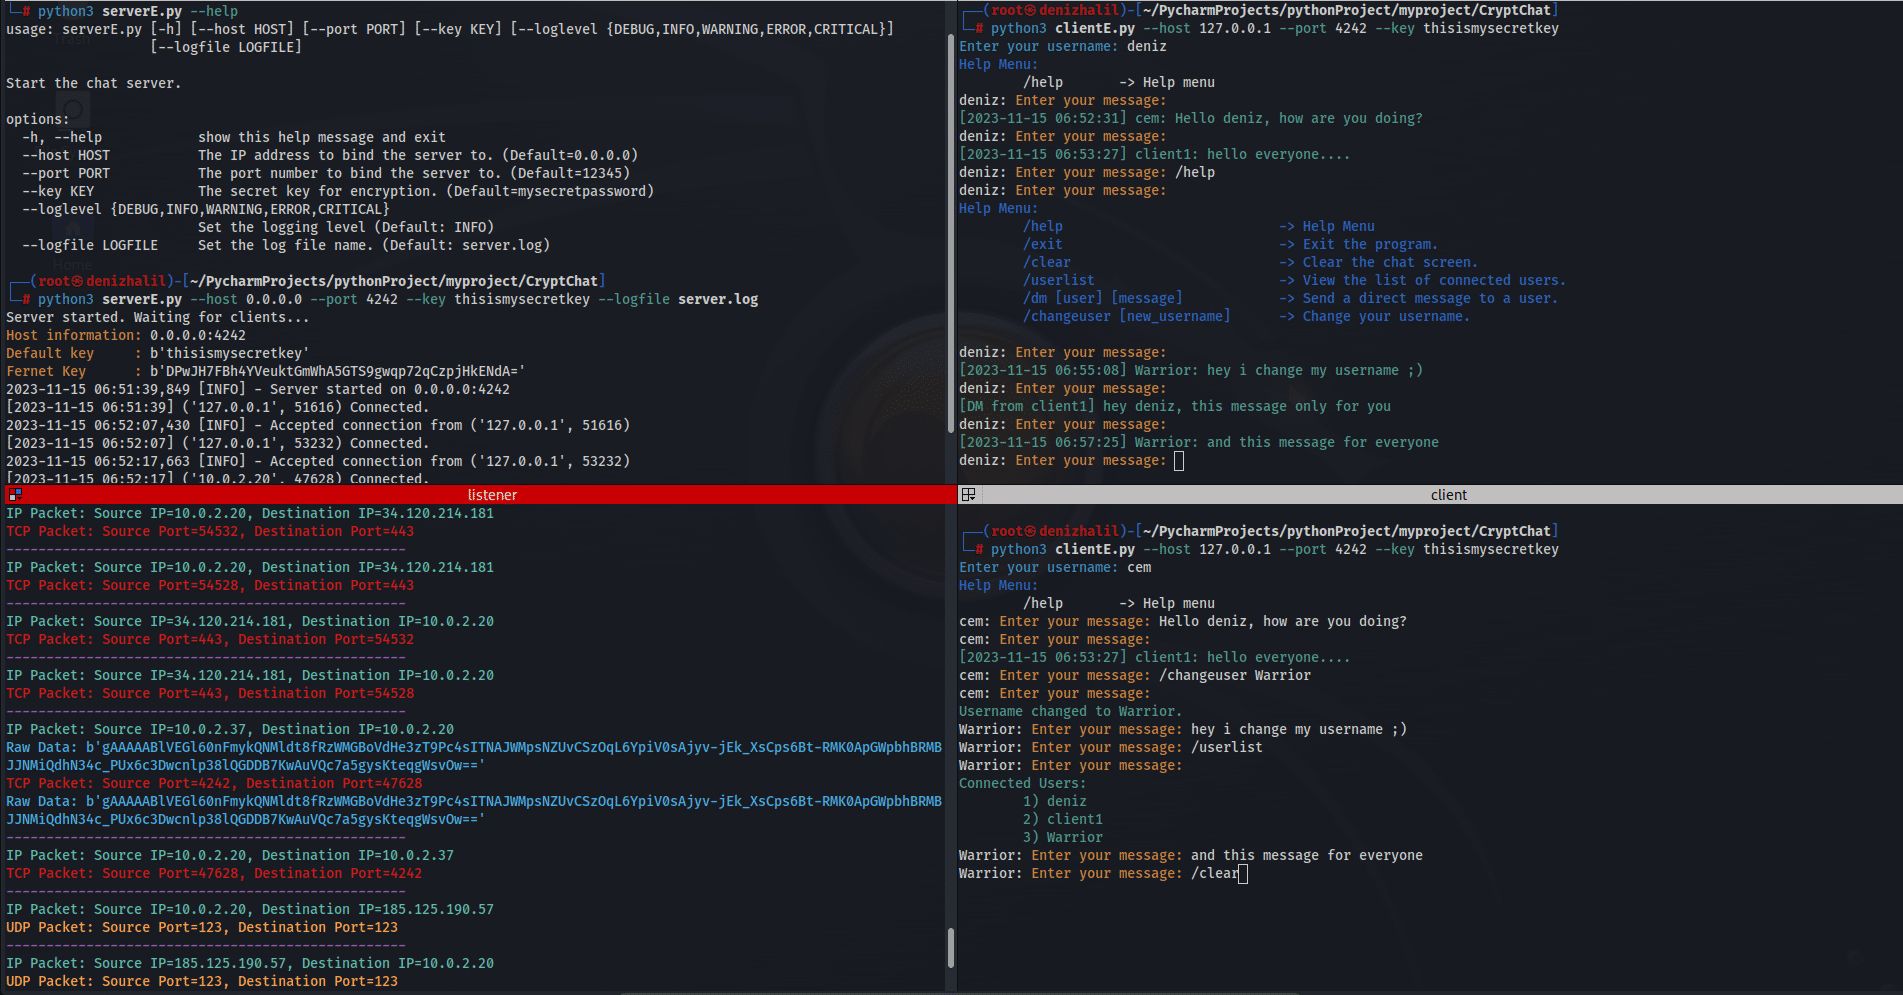Click the grouping icon on the listener pane titlebar
The width and height of the screenshot is (1903, 995).
pyautogui.click(x=15, y=494)
